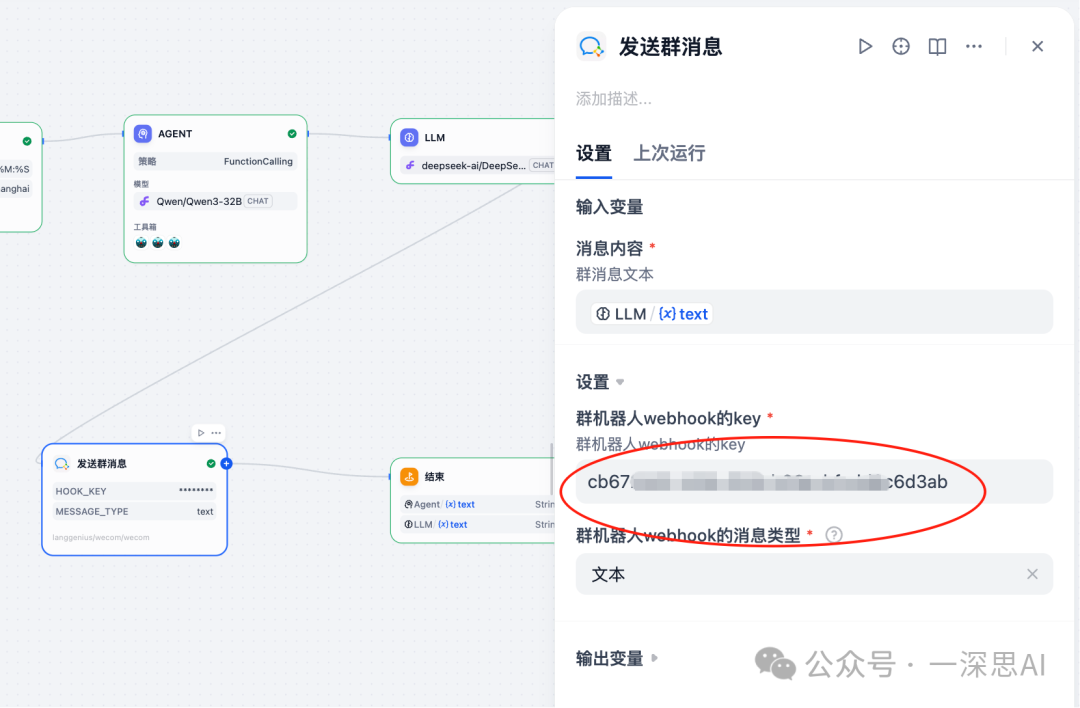
Task: Click the LLM text output row in 结束
Action: point(478,524)
